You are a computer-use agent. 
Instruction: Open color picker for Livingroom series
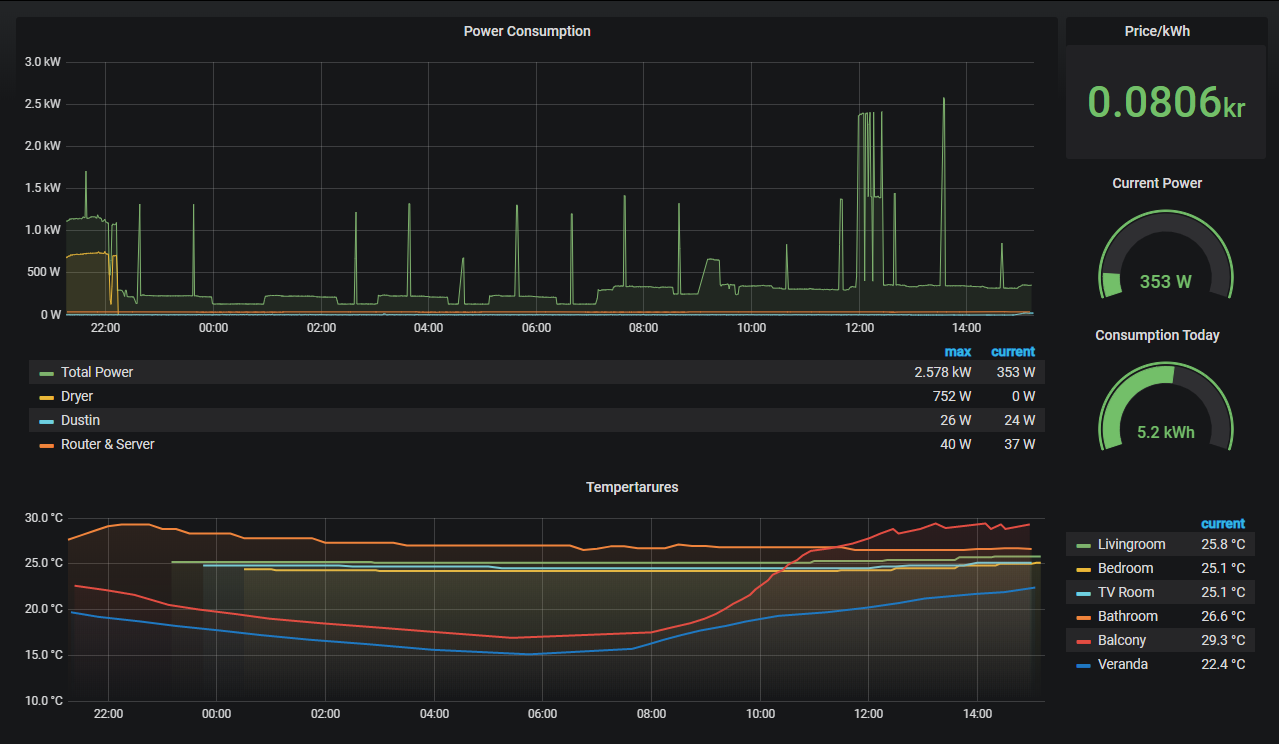pos(1082,545)
